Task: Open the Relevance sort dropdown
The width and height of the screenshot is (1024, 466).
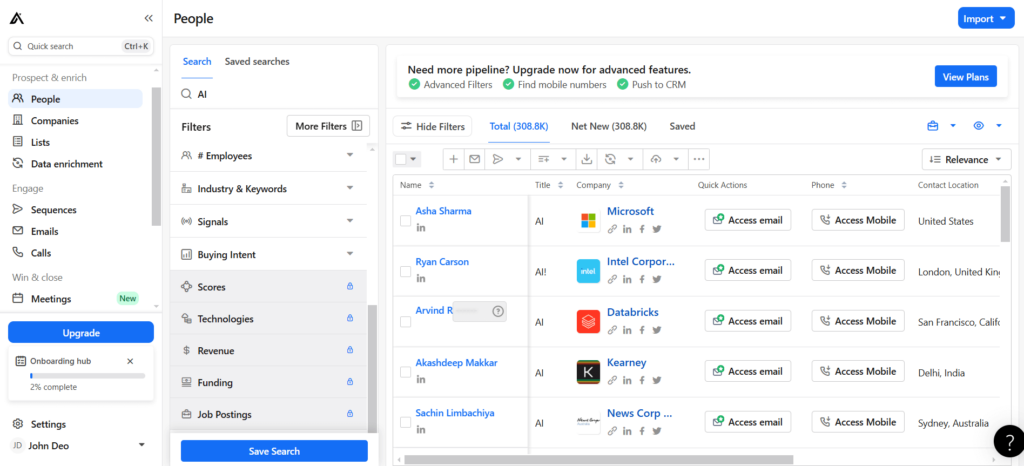Action: pos(966,159)
